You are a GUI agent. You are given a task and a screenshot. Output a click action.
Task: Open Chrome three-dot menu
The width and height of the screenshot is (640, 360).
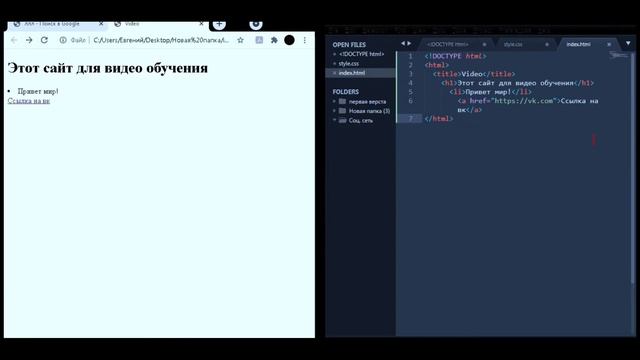coord(304,40)
